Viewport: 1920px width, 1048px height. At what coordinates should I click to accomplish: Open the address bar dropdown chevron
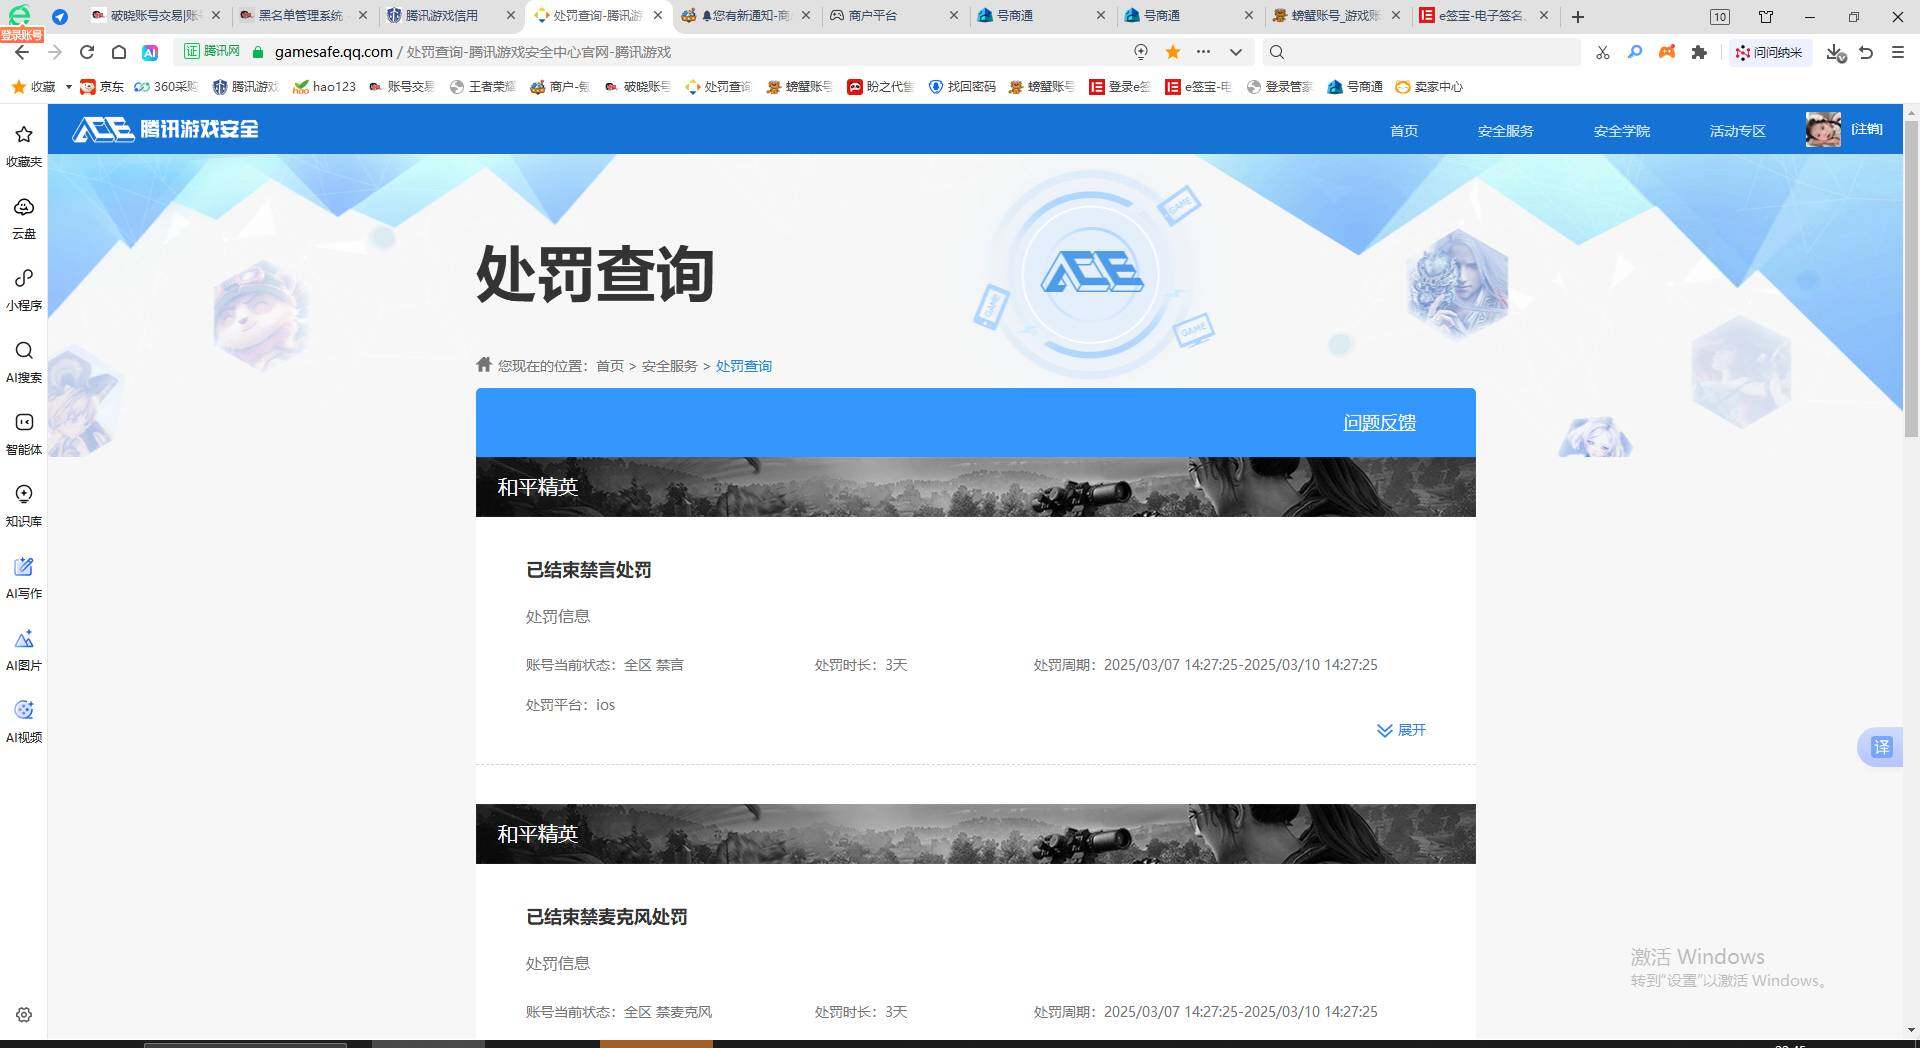(x=1236, y=52)
